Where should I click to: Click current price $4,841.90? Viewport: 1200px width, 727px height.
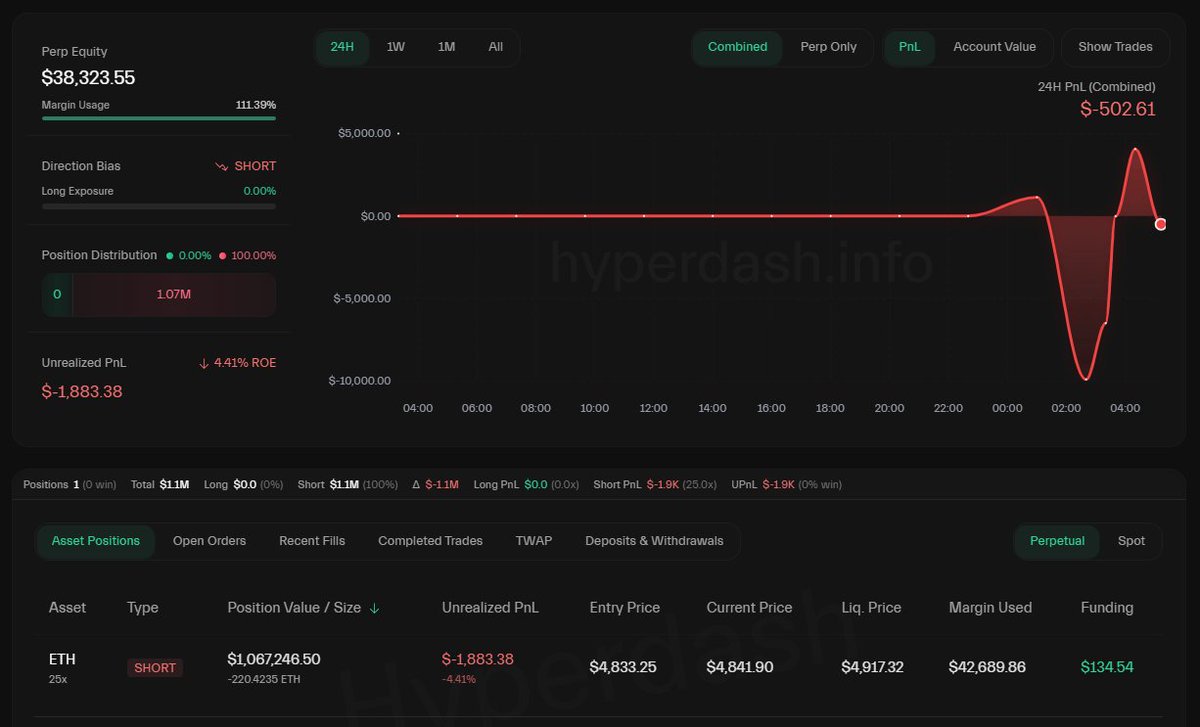(740, 667)
